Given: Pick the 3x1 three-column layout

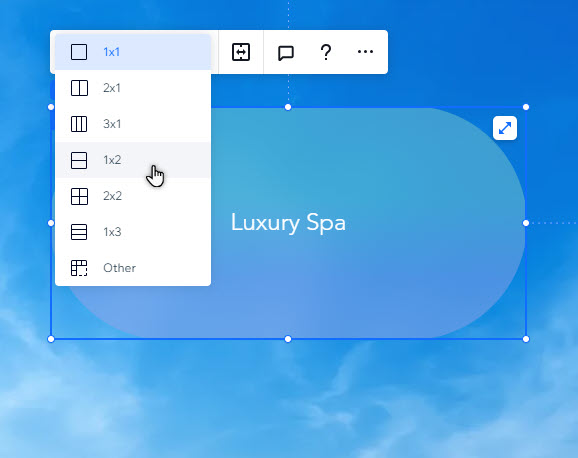Looking at the screenshot, I should click(133, 124).
